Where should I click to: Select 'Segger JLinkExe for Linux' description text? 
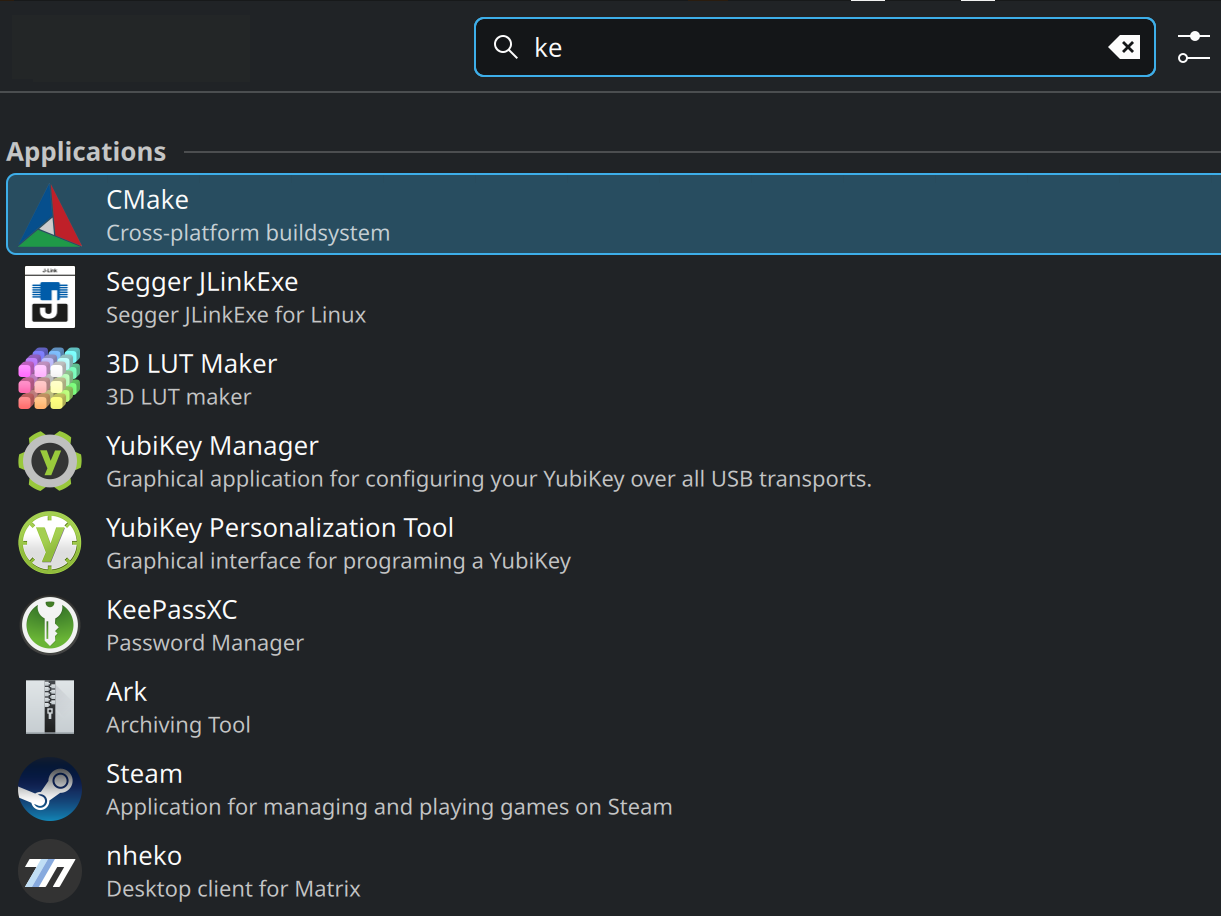[x=236, y=315]
